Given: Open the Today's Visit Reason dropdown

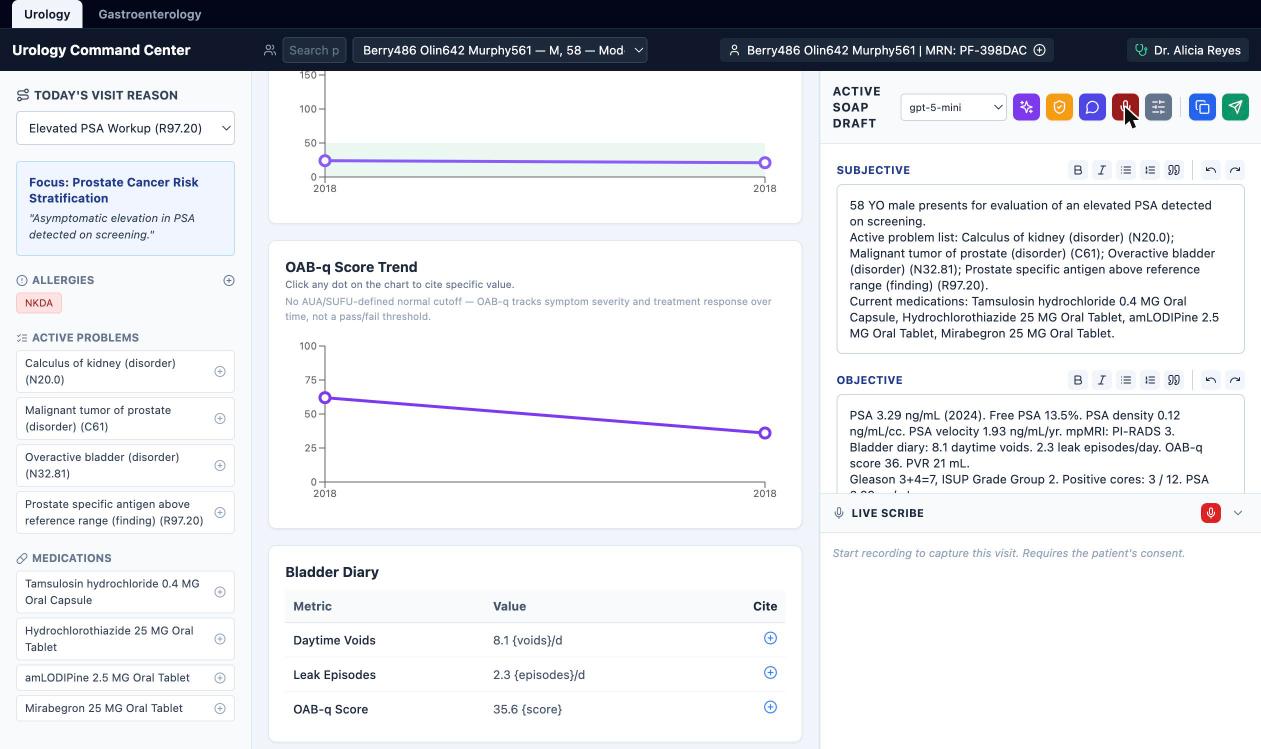Looking at the screenshot, I should tap(125, 128).
